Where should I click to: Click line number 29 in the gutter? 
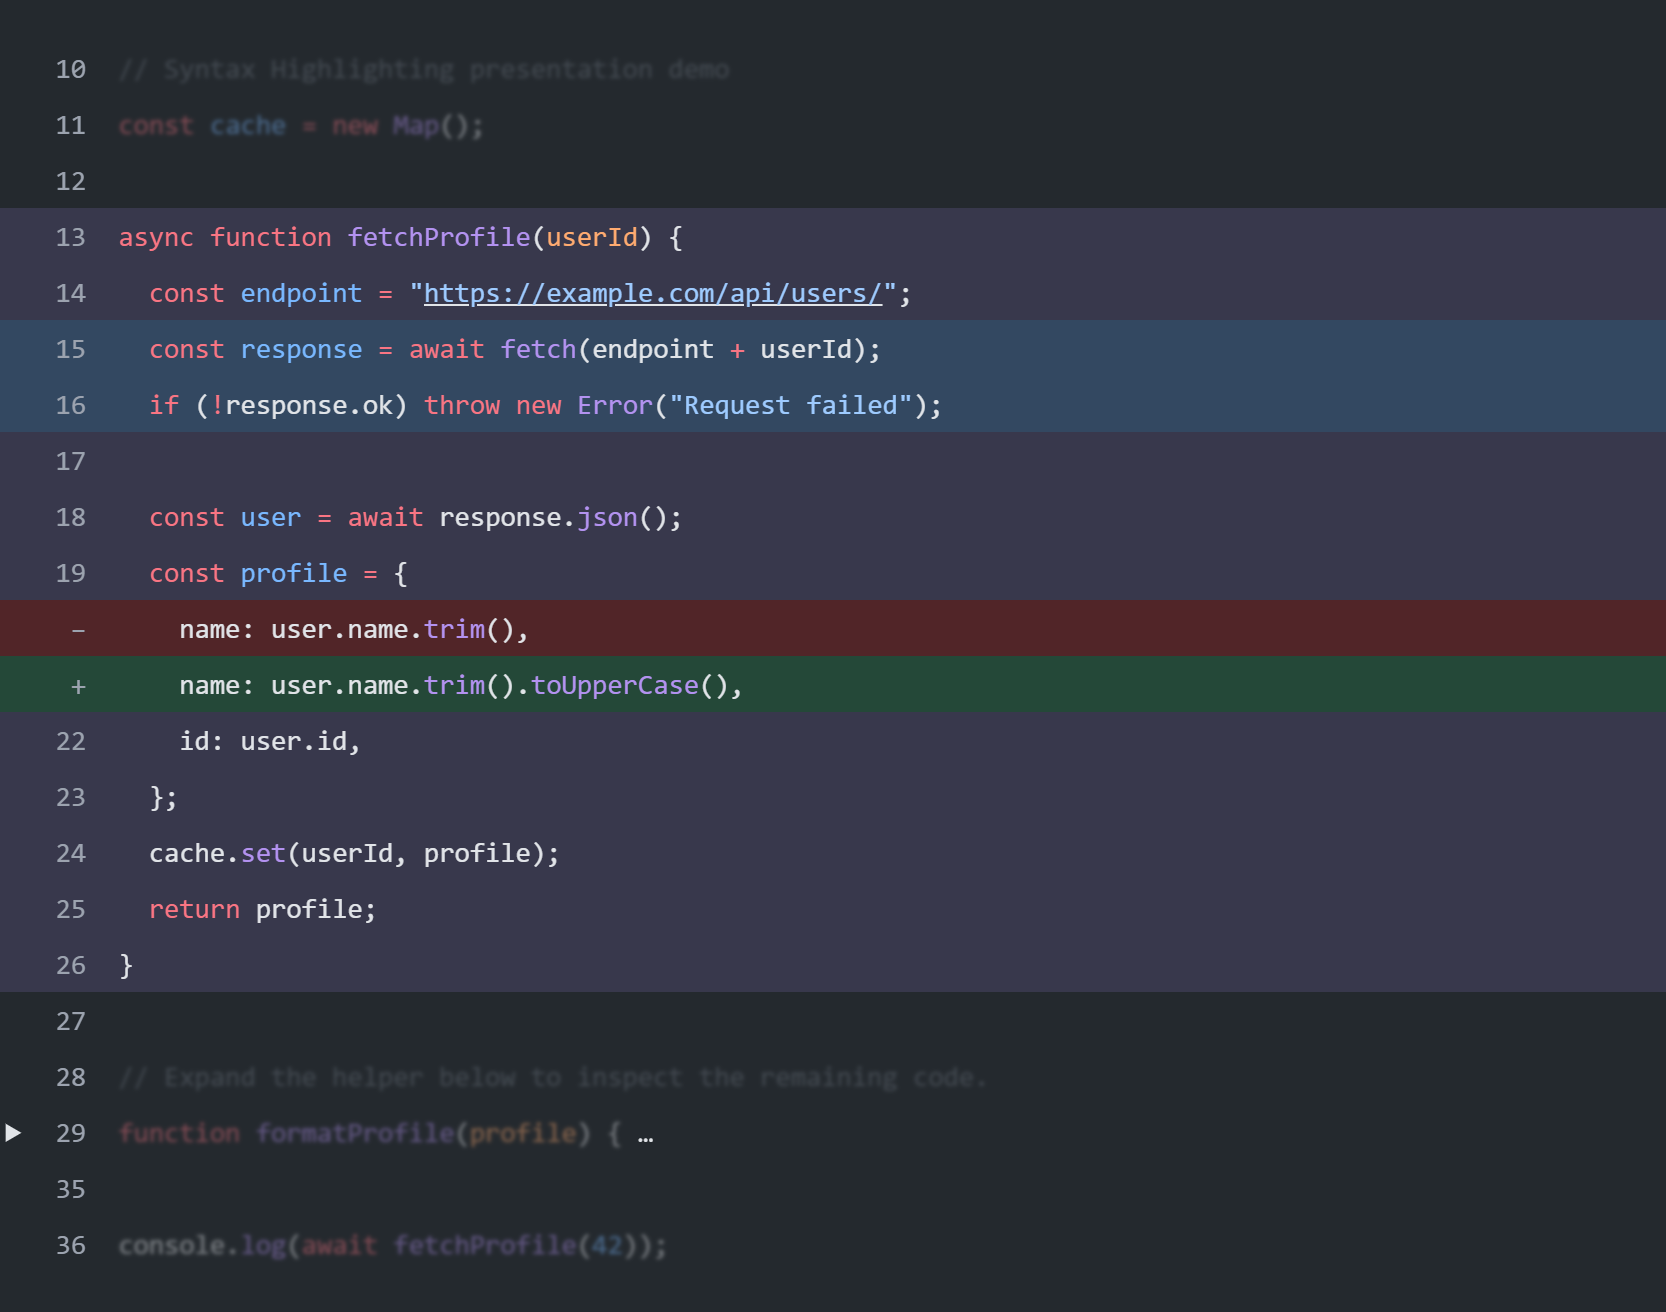tap(71, 1133)
